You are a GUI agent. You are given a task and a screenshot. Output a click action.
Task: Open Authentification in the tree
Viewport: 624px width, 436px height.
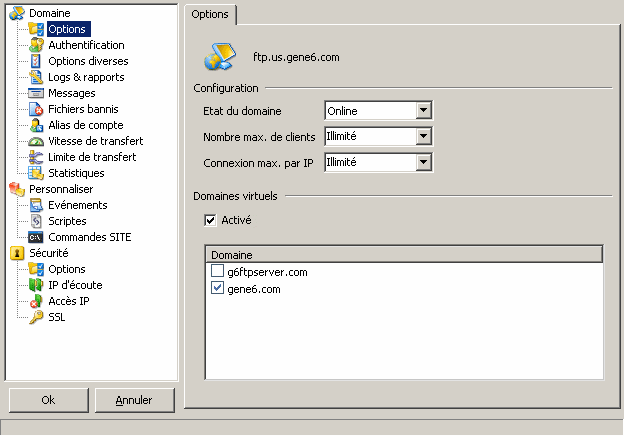(86, 45)
